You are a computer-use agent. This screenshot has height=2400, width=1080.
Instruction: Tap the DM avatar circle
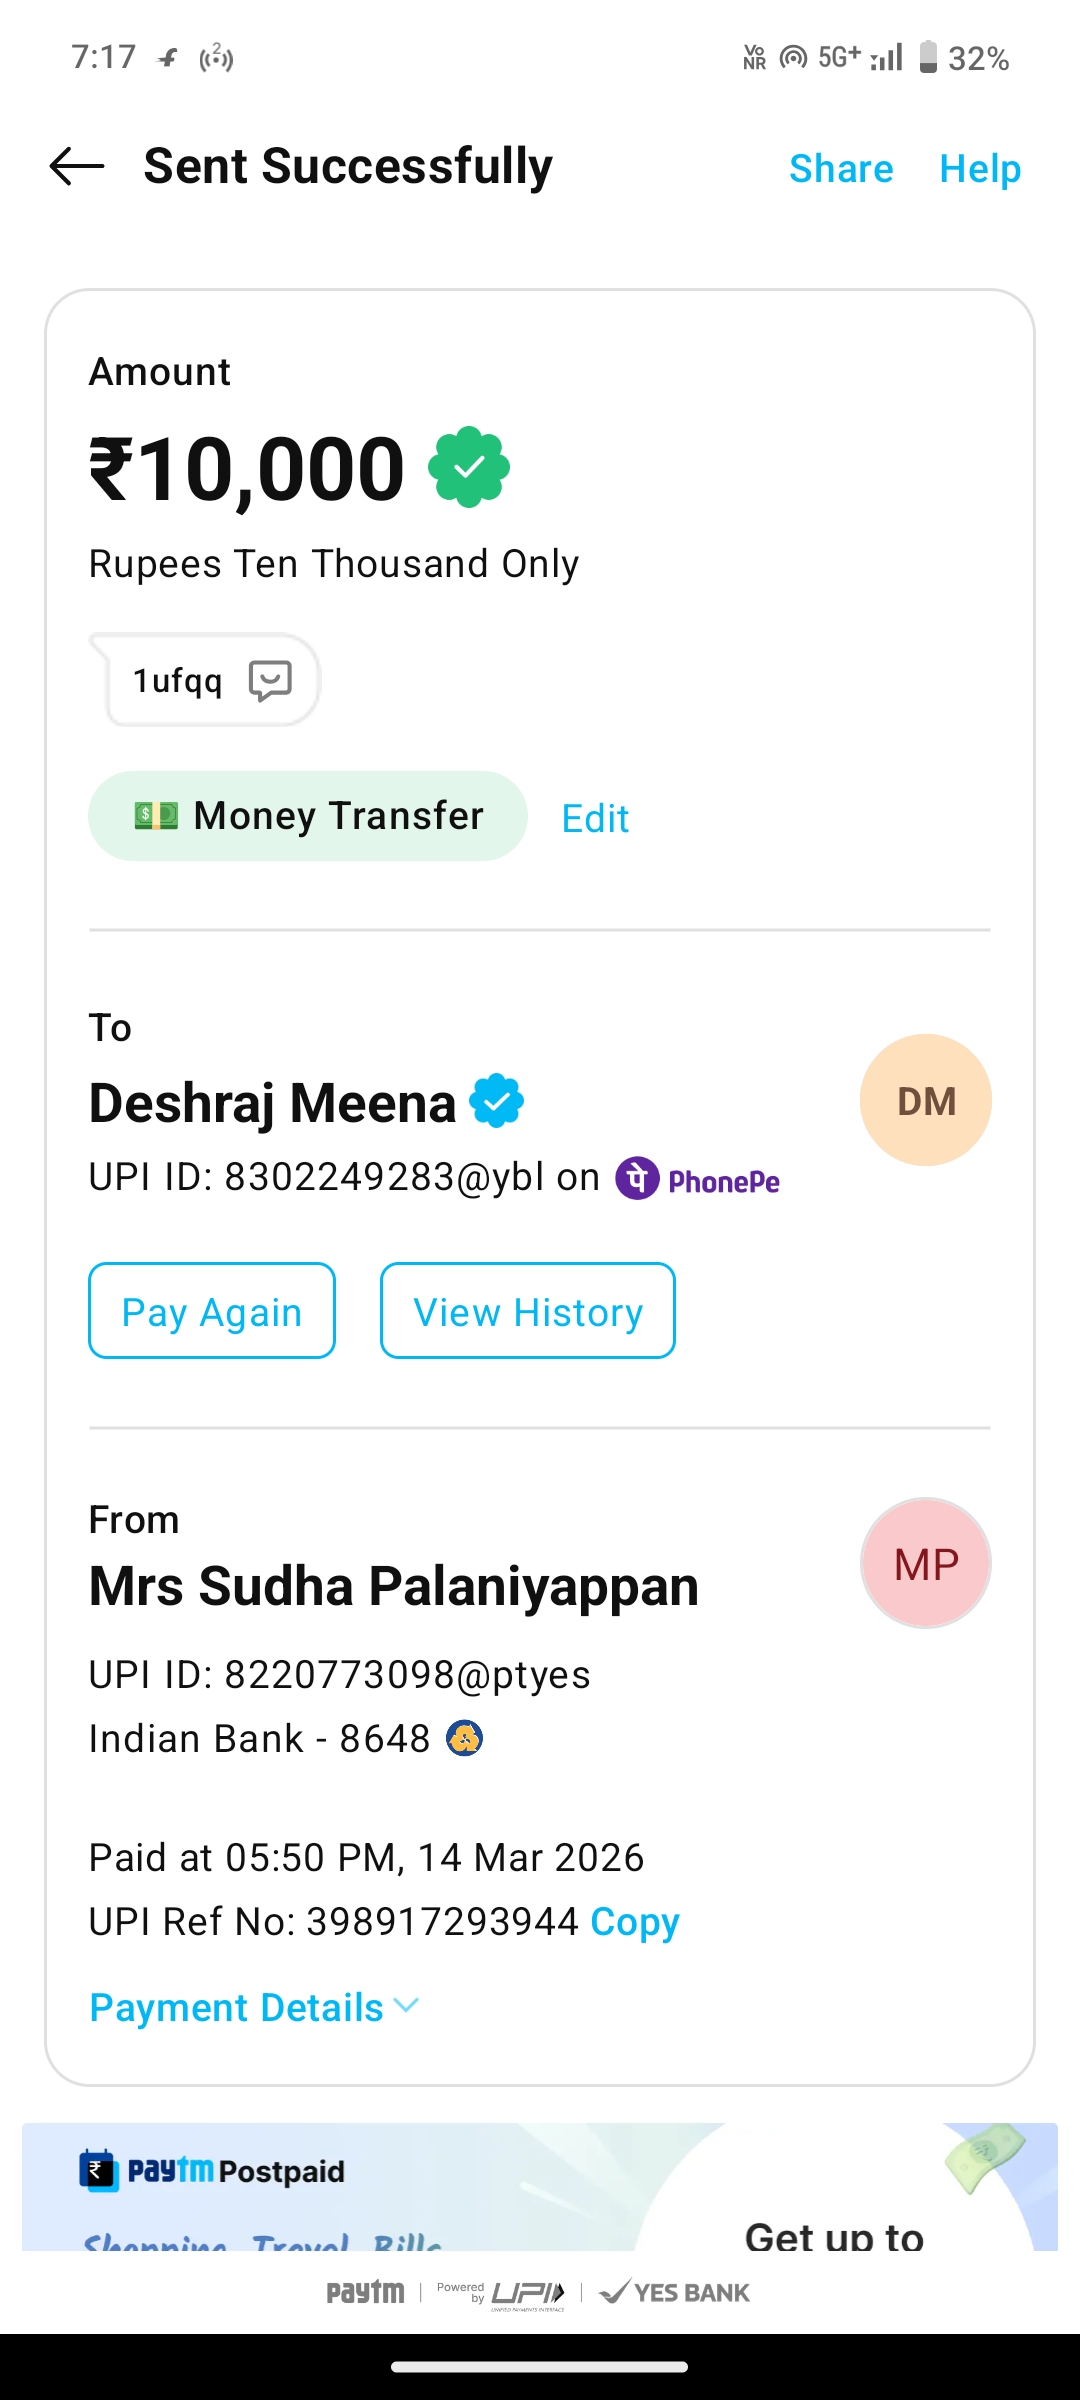point(925,1100)
